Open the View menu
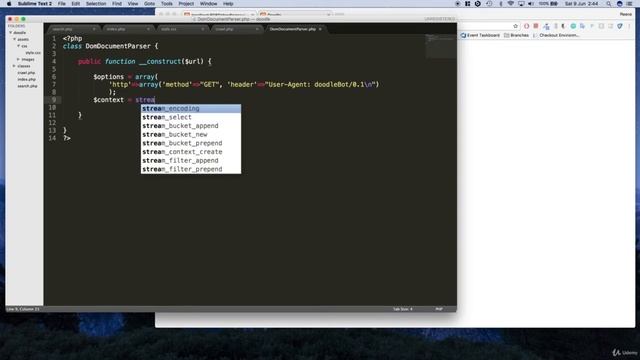 click(133, 4)
